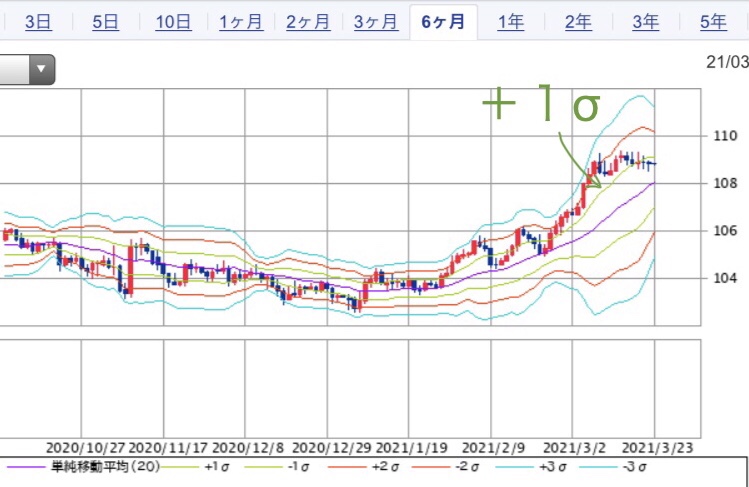The image size is (749, 487).
Task: Show the 1ヶ月 chart period
Action: [241, 22]
